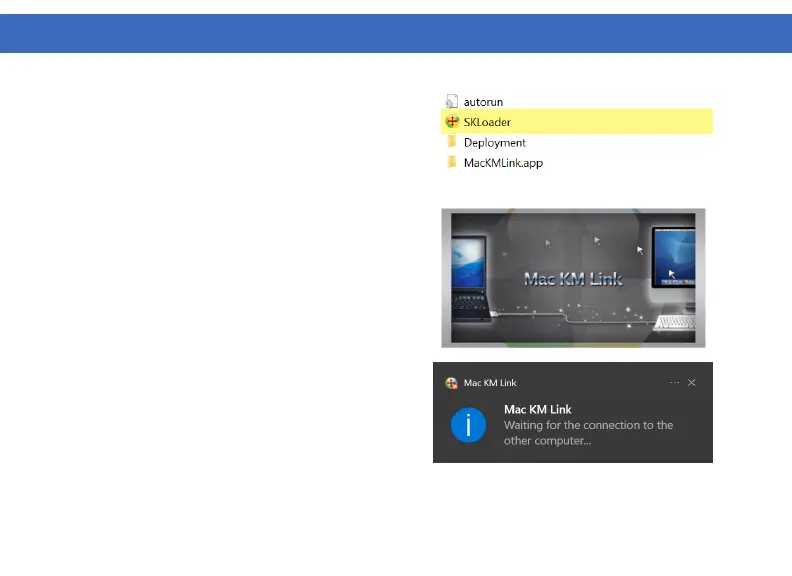Screen dimensions: 792x576
Task: Select the highlighted SKLoader file name
Action: 487,122
